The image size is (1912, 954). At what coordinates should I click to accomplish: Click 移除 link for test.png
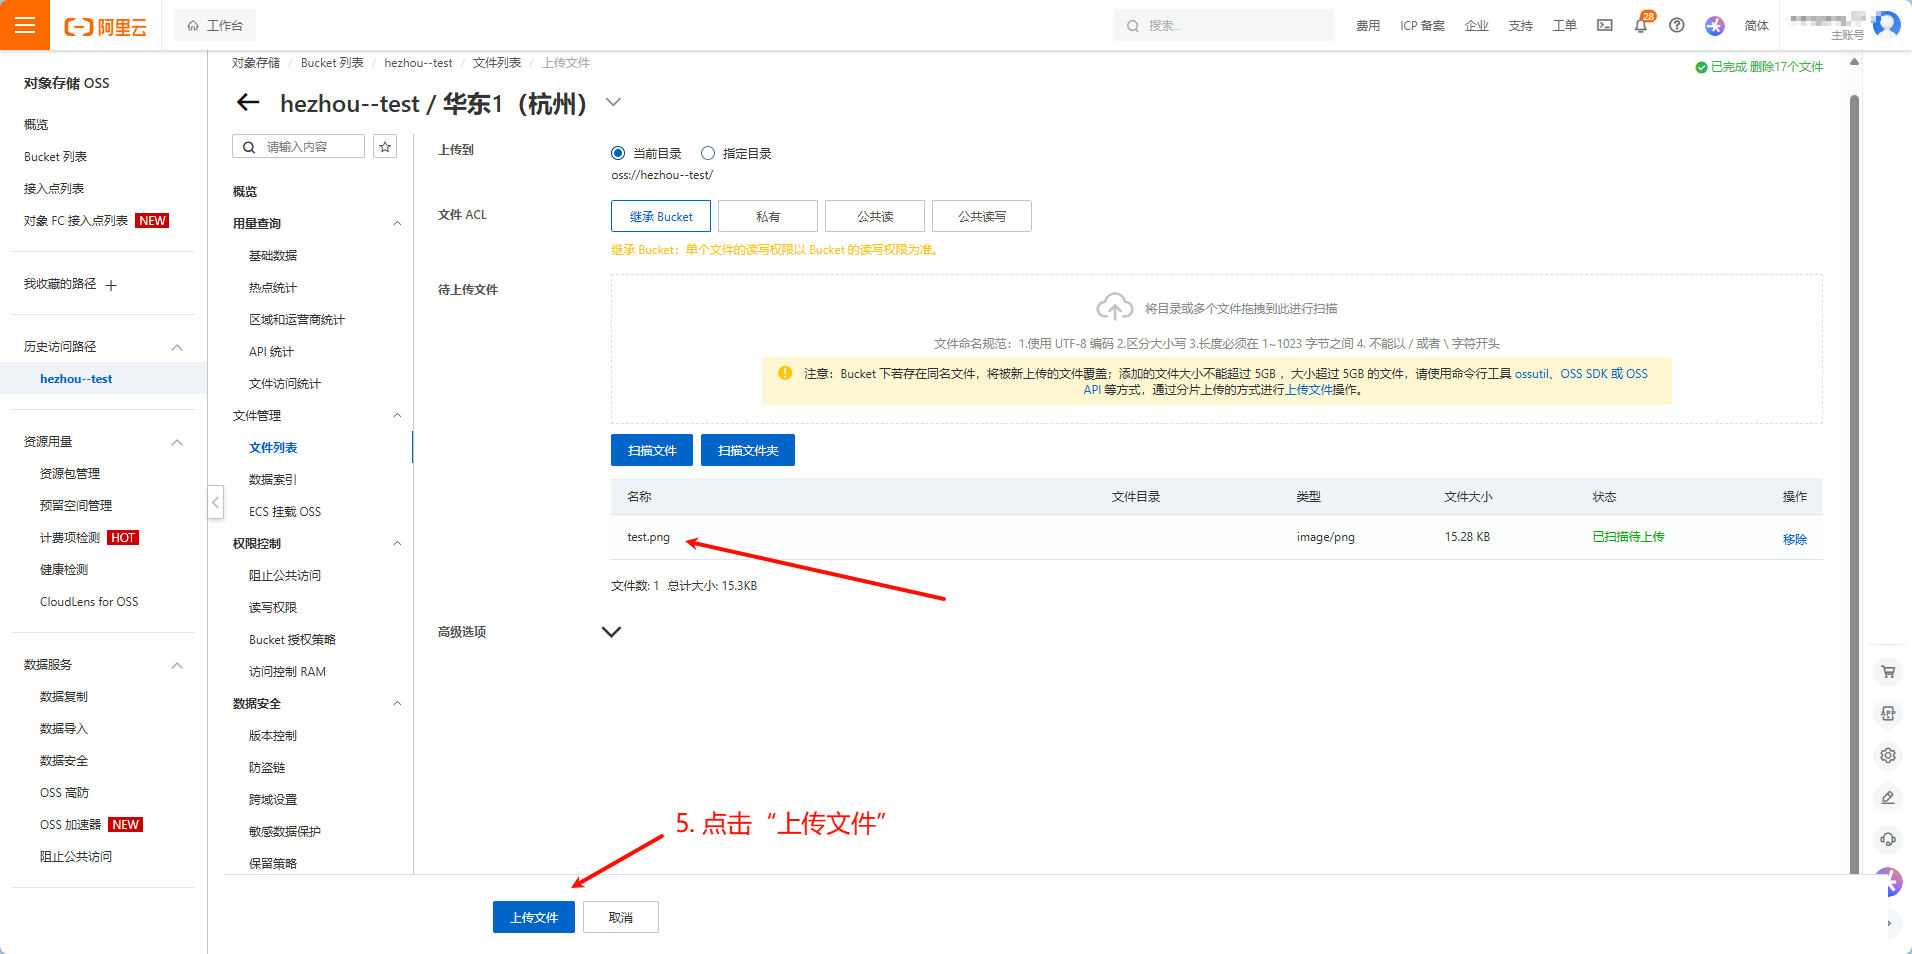click(x=1795, y=539)
